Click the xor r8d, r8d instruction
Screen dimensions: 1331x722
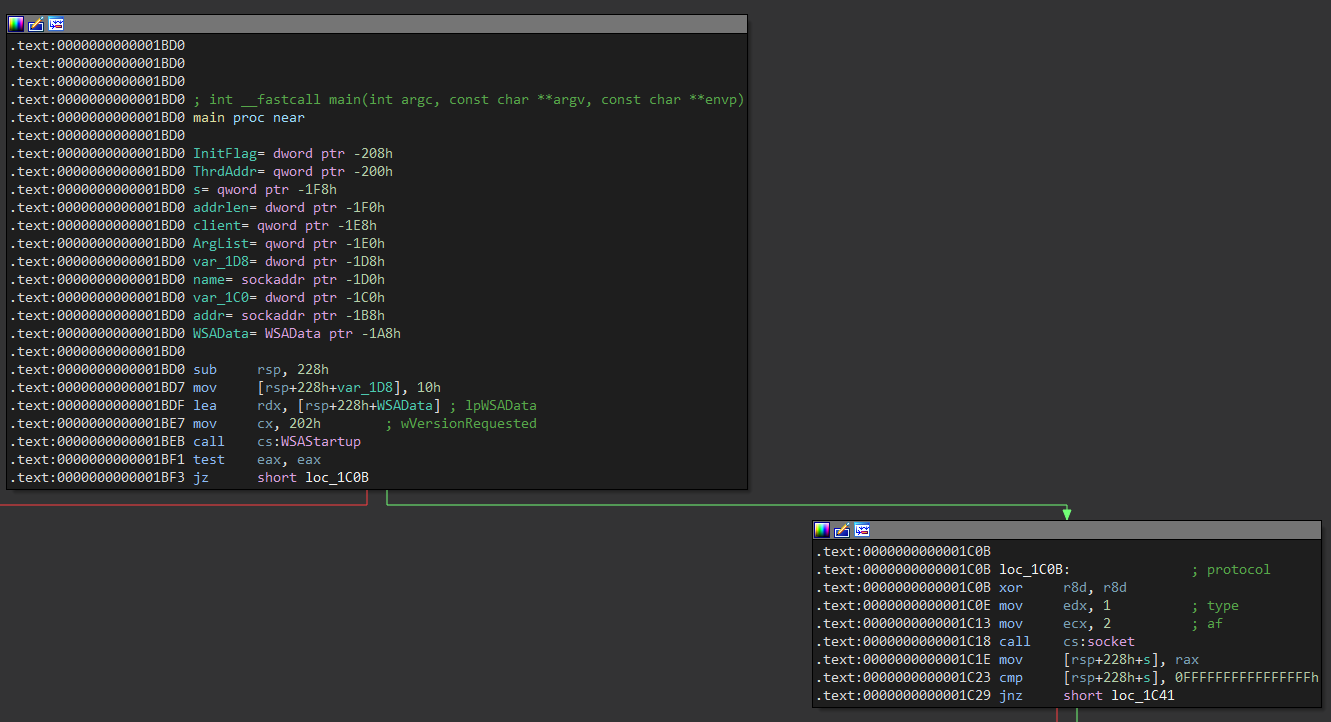(x=1063, y=587)
